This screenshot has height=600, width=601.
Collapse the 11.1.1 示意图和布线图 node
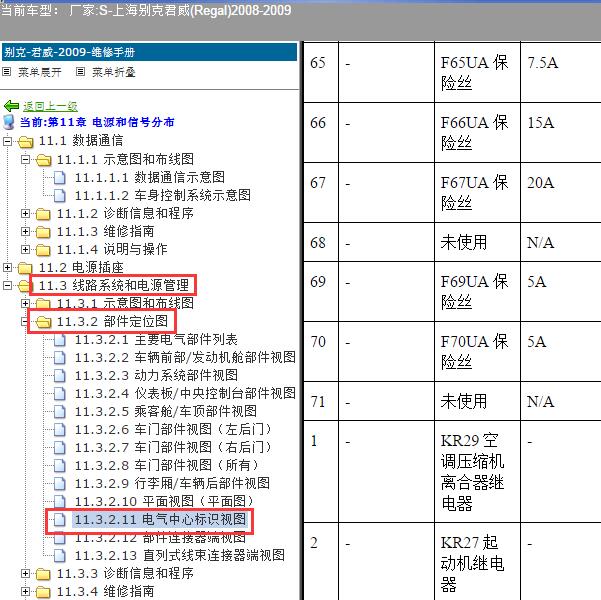pyautogui.click(x=25, y=159)
